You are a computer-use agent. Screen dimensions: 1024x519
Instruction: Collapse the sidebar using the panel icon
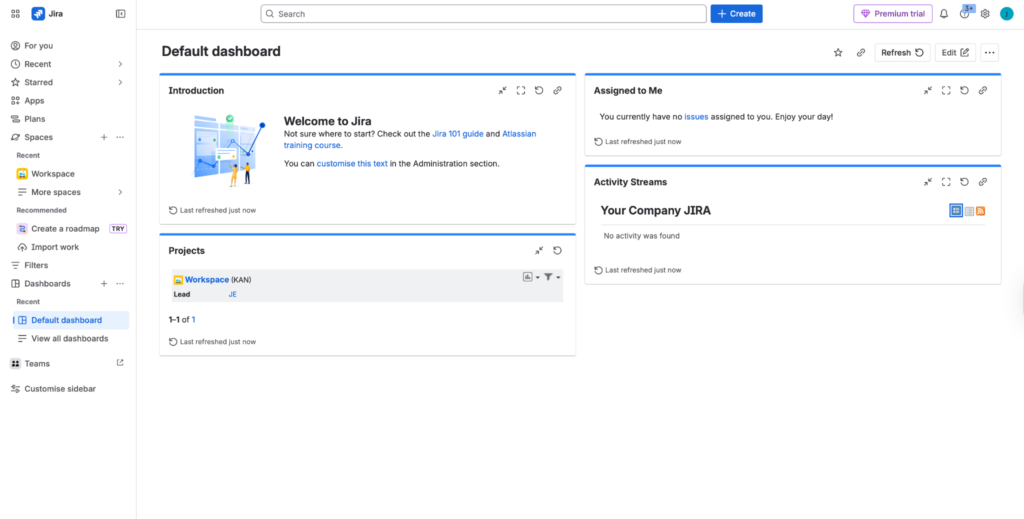[x=121, y=14]
